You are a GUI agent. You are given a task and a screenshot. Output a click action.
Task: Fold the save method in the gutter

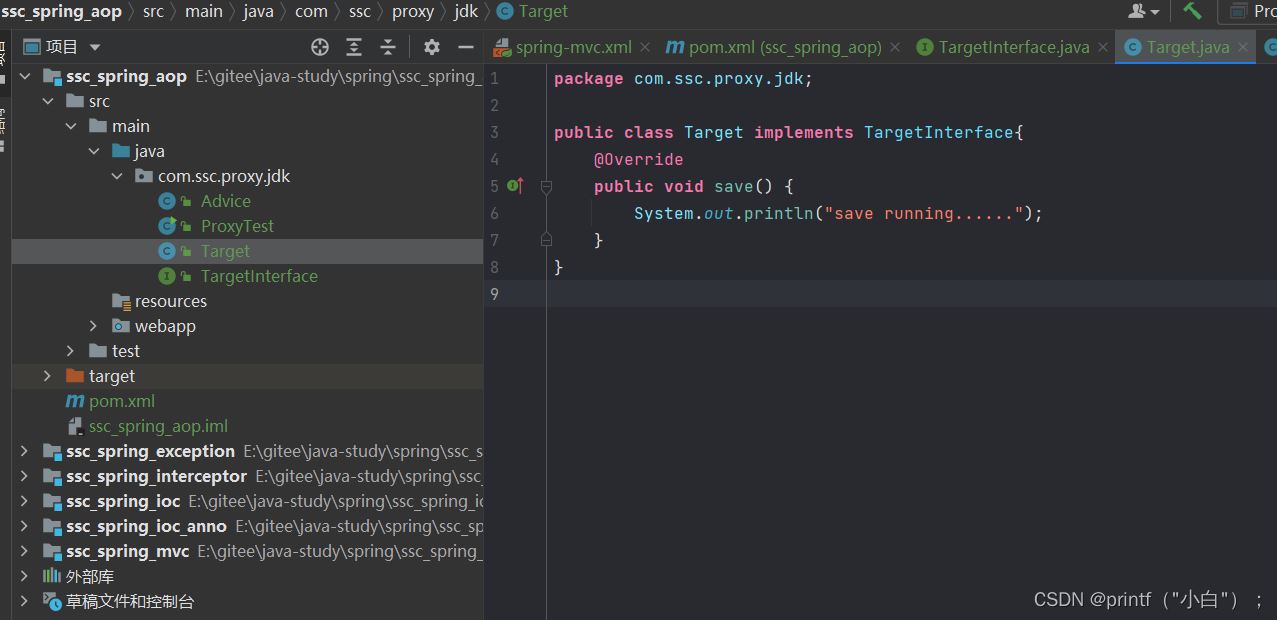click(x=546, y=186)
